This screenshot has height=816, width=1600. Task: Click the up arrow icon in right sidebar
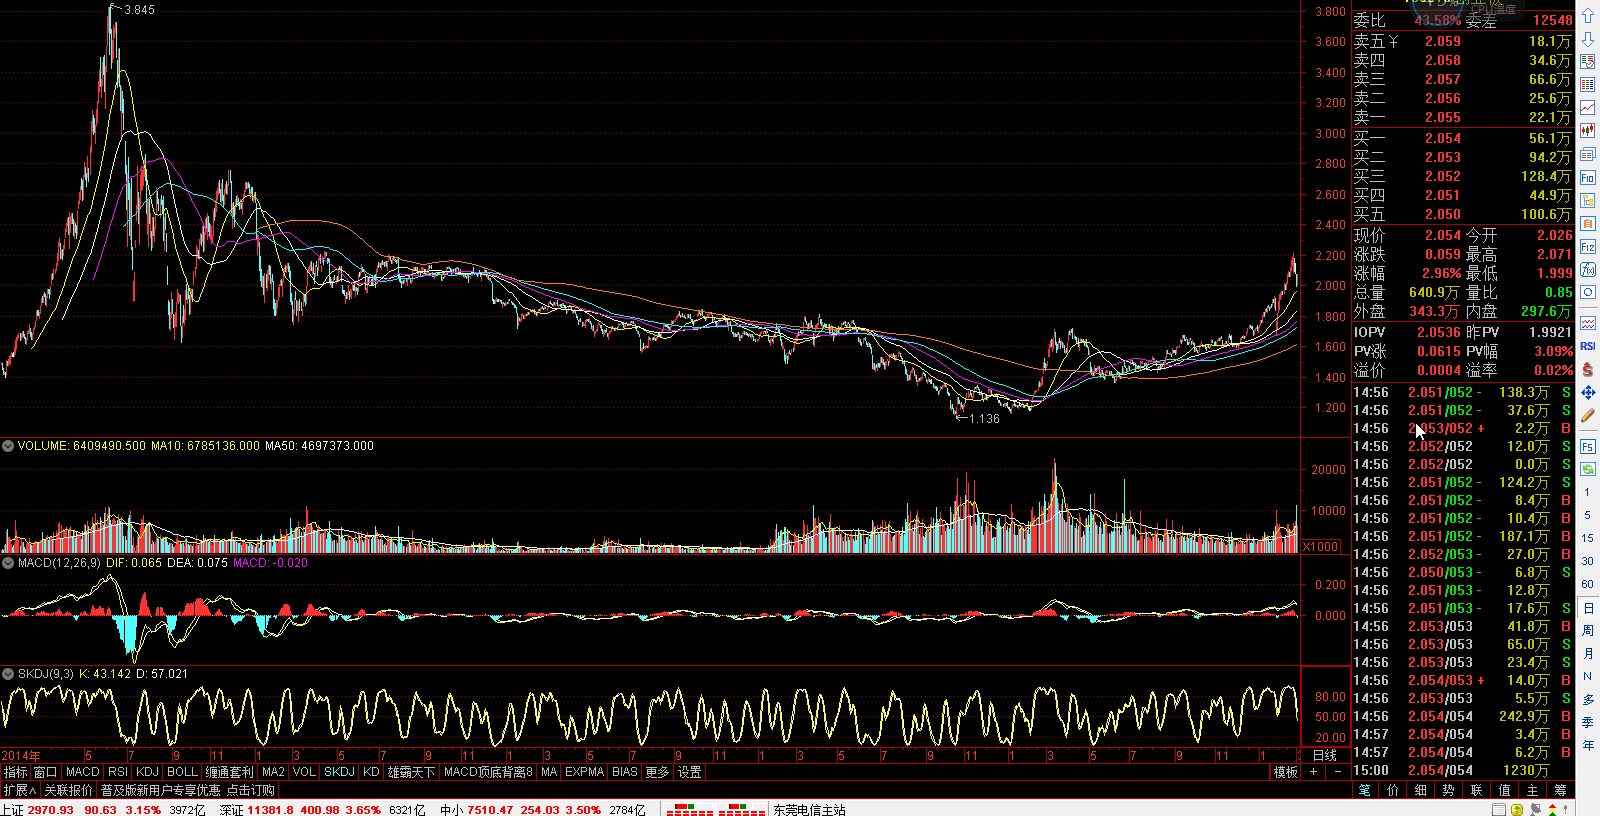(x=1587, y=16)
